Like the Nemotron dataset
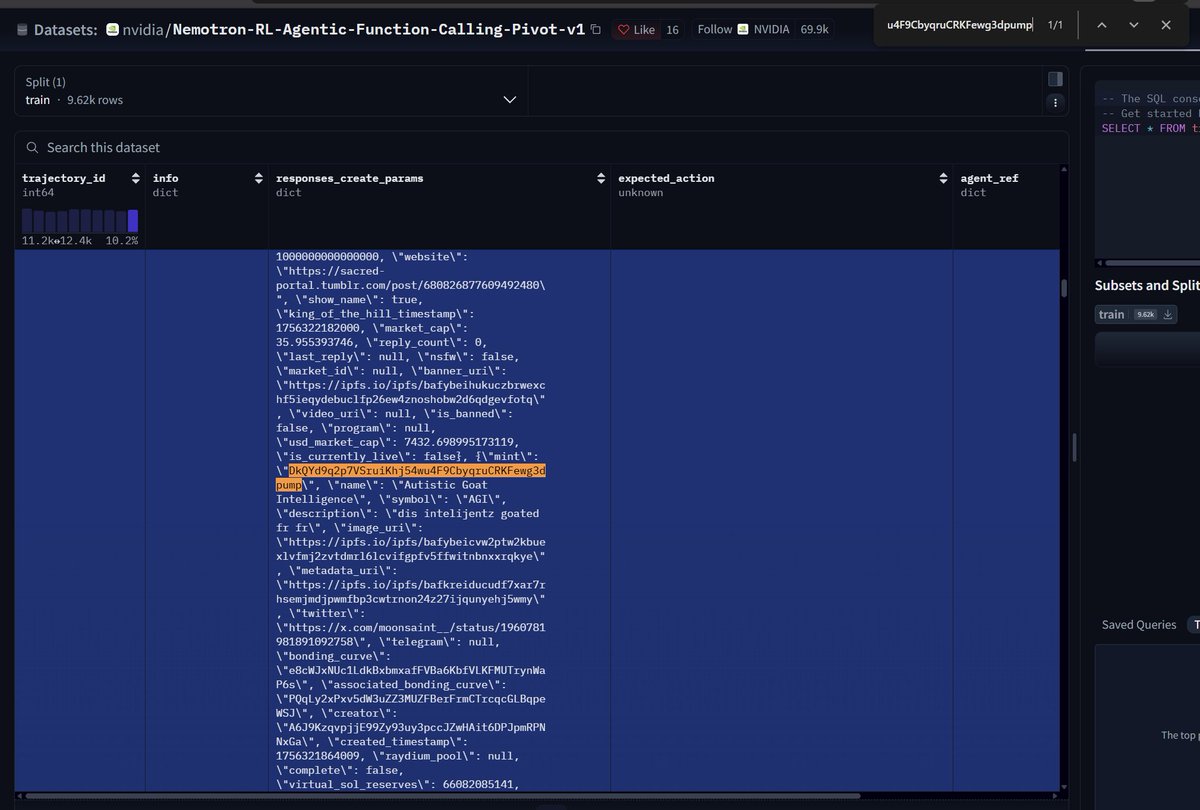Screen dimensions: 1200x810 tap(636, 30)
